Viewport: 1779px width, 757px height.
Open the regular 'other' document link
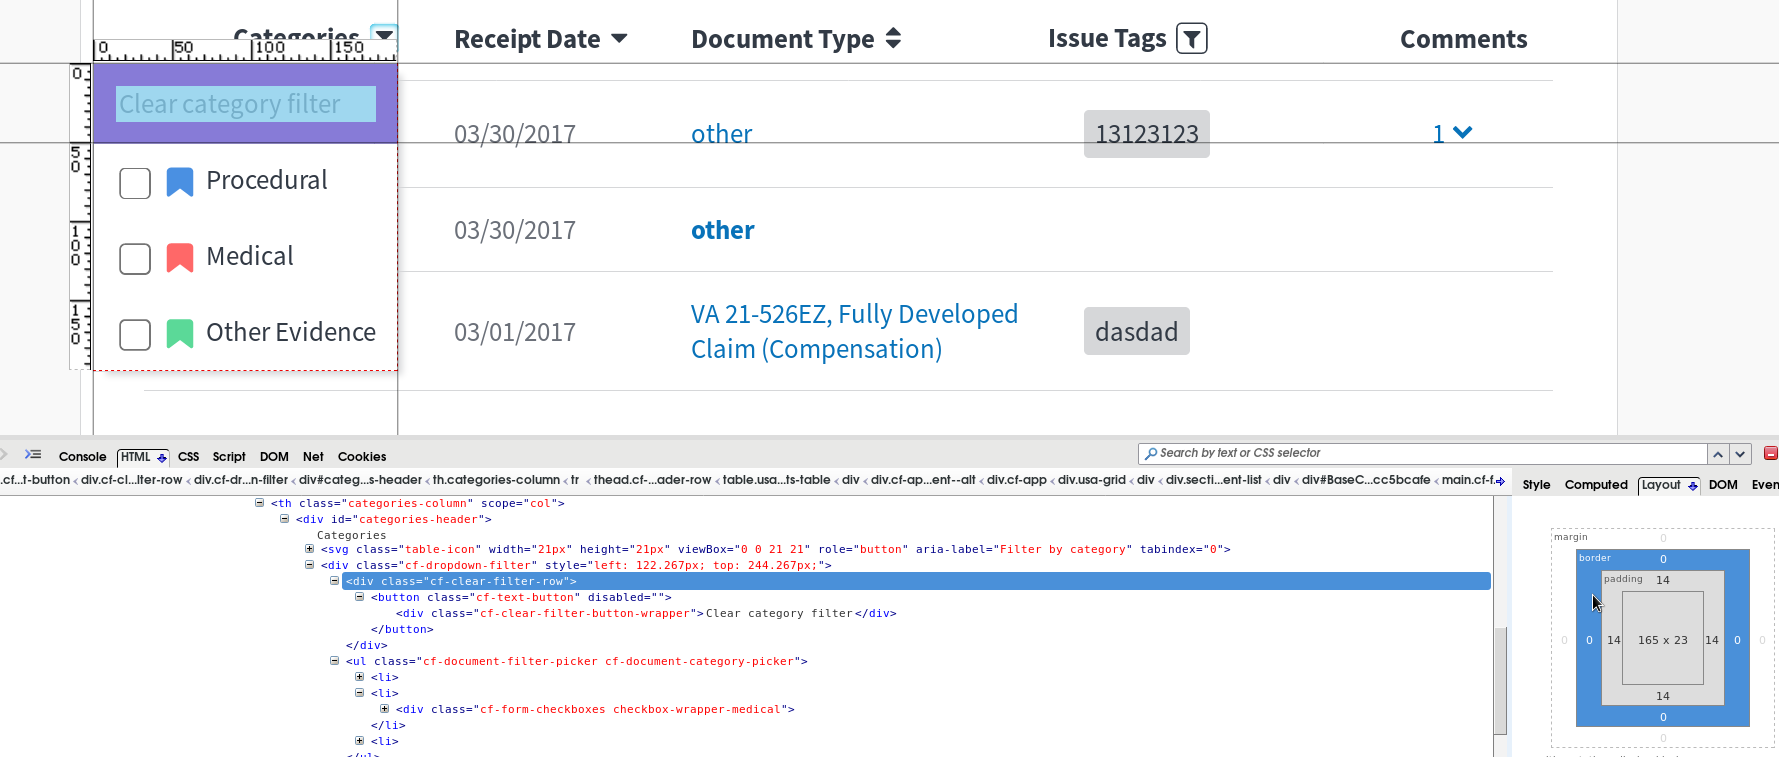pos(722,134)
